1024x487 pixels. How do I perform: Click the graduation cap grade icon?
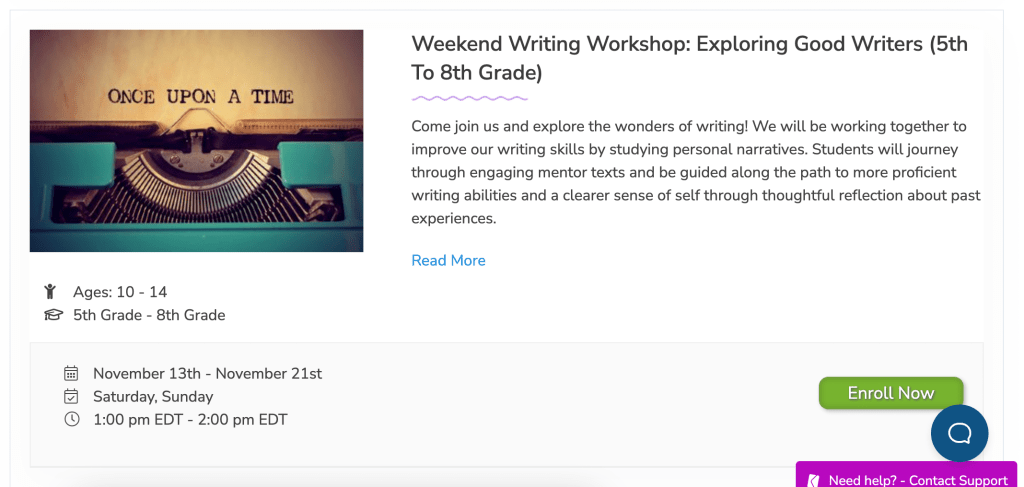[x=53, y=315]
